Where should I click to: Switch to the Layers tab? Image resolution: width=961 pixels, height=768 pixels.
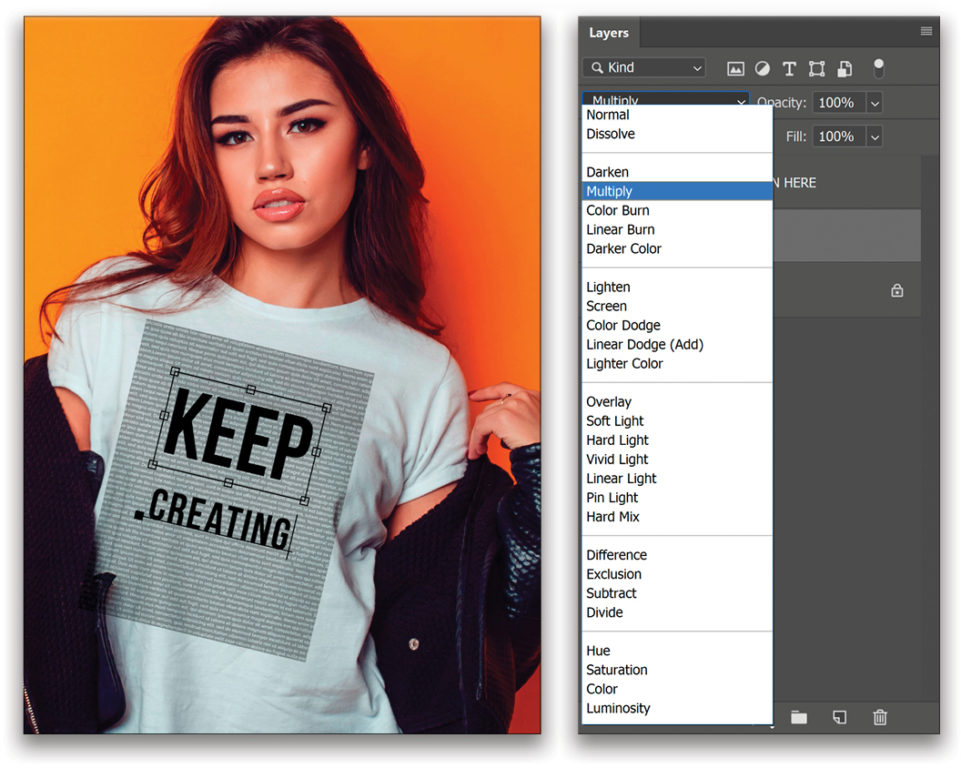tap(608, 32)
